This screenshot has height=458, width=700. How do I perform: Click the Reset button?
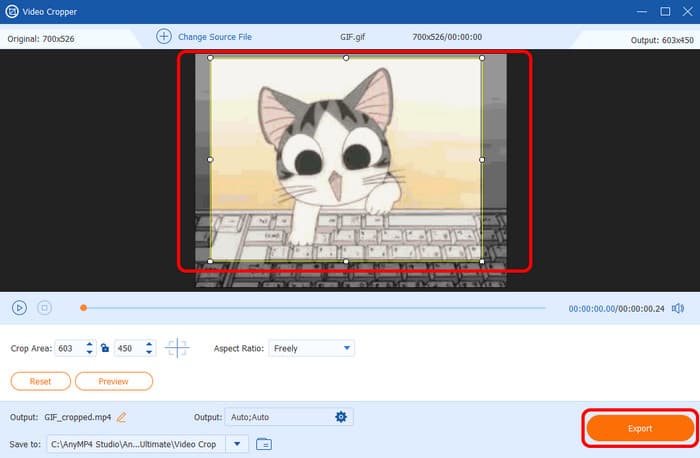tap(41, 381)
